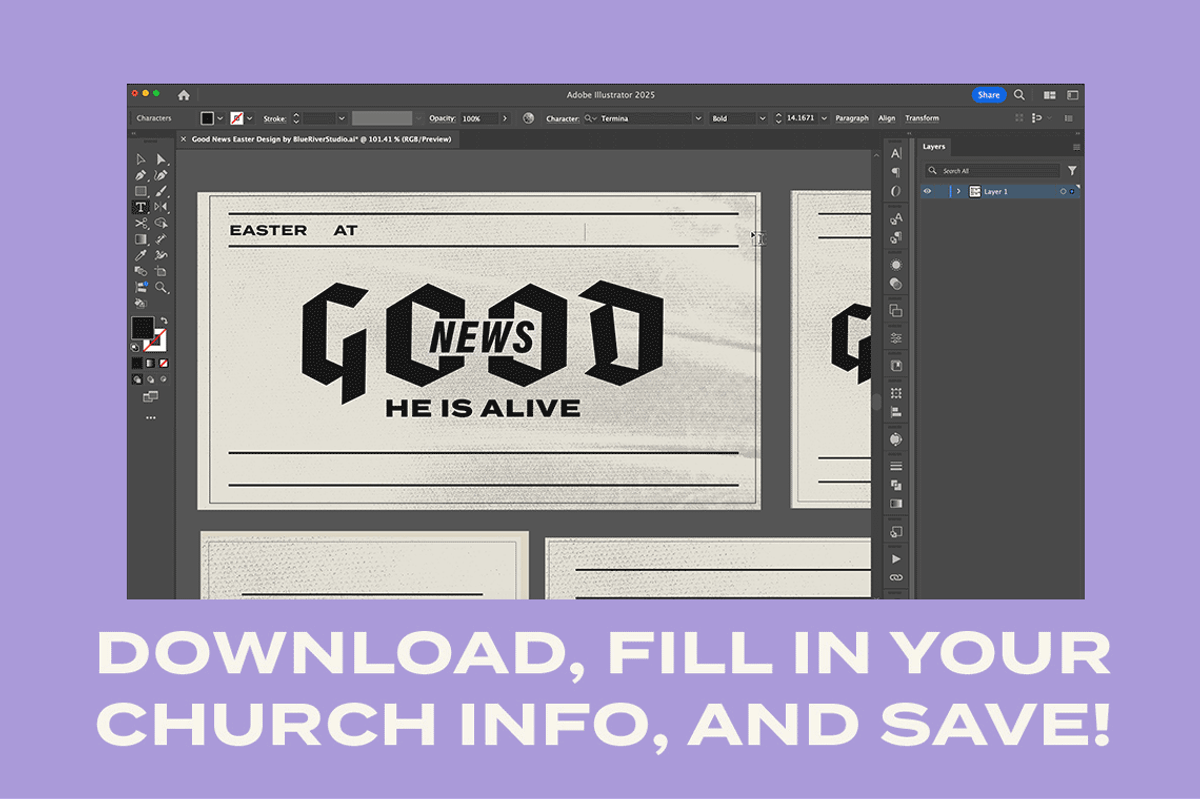Open the Align link in control bar

pos(887,118)
